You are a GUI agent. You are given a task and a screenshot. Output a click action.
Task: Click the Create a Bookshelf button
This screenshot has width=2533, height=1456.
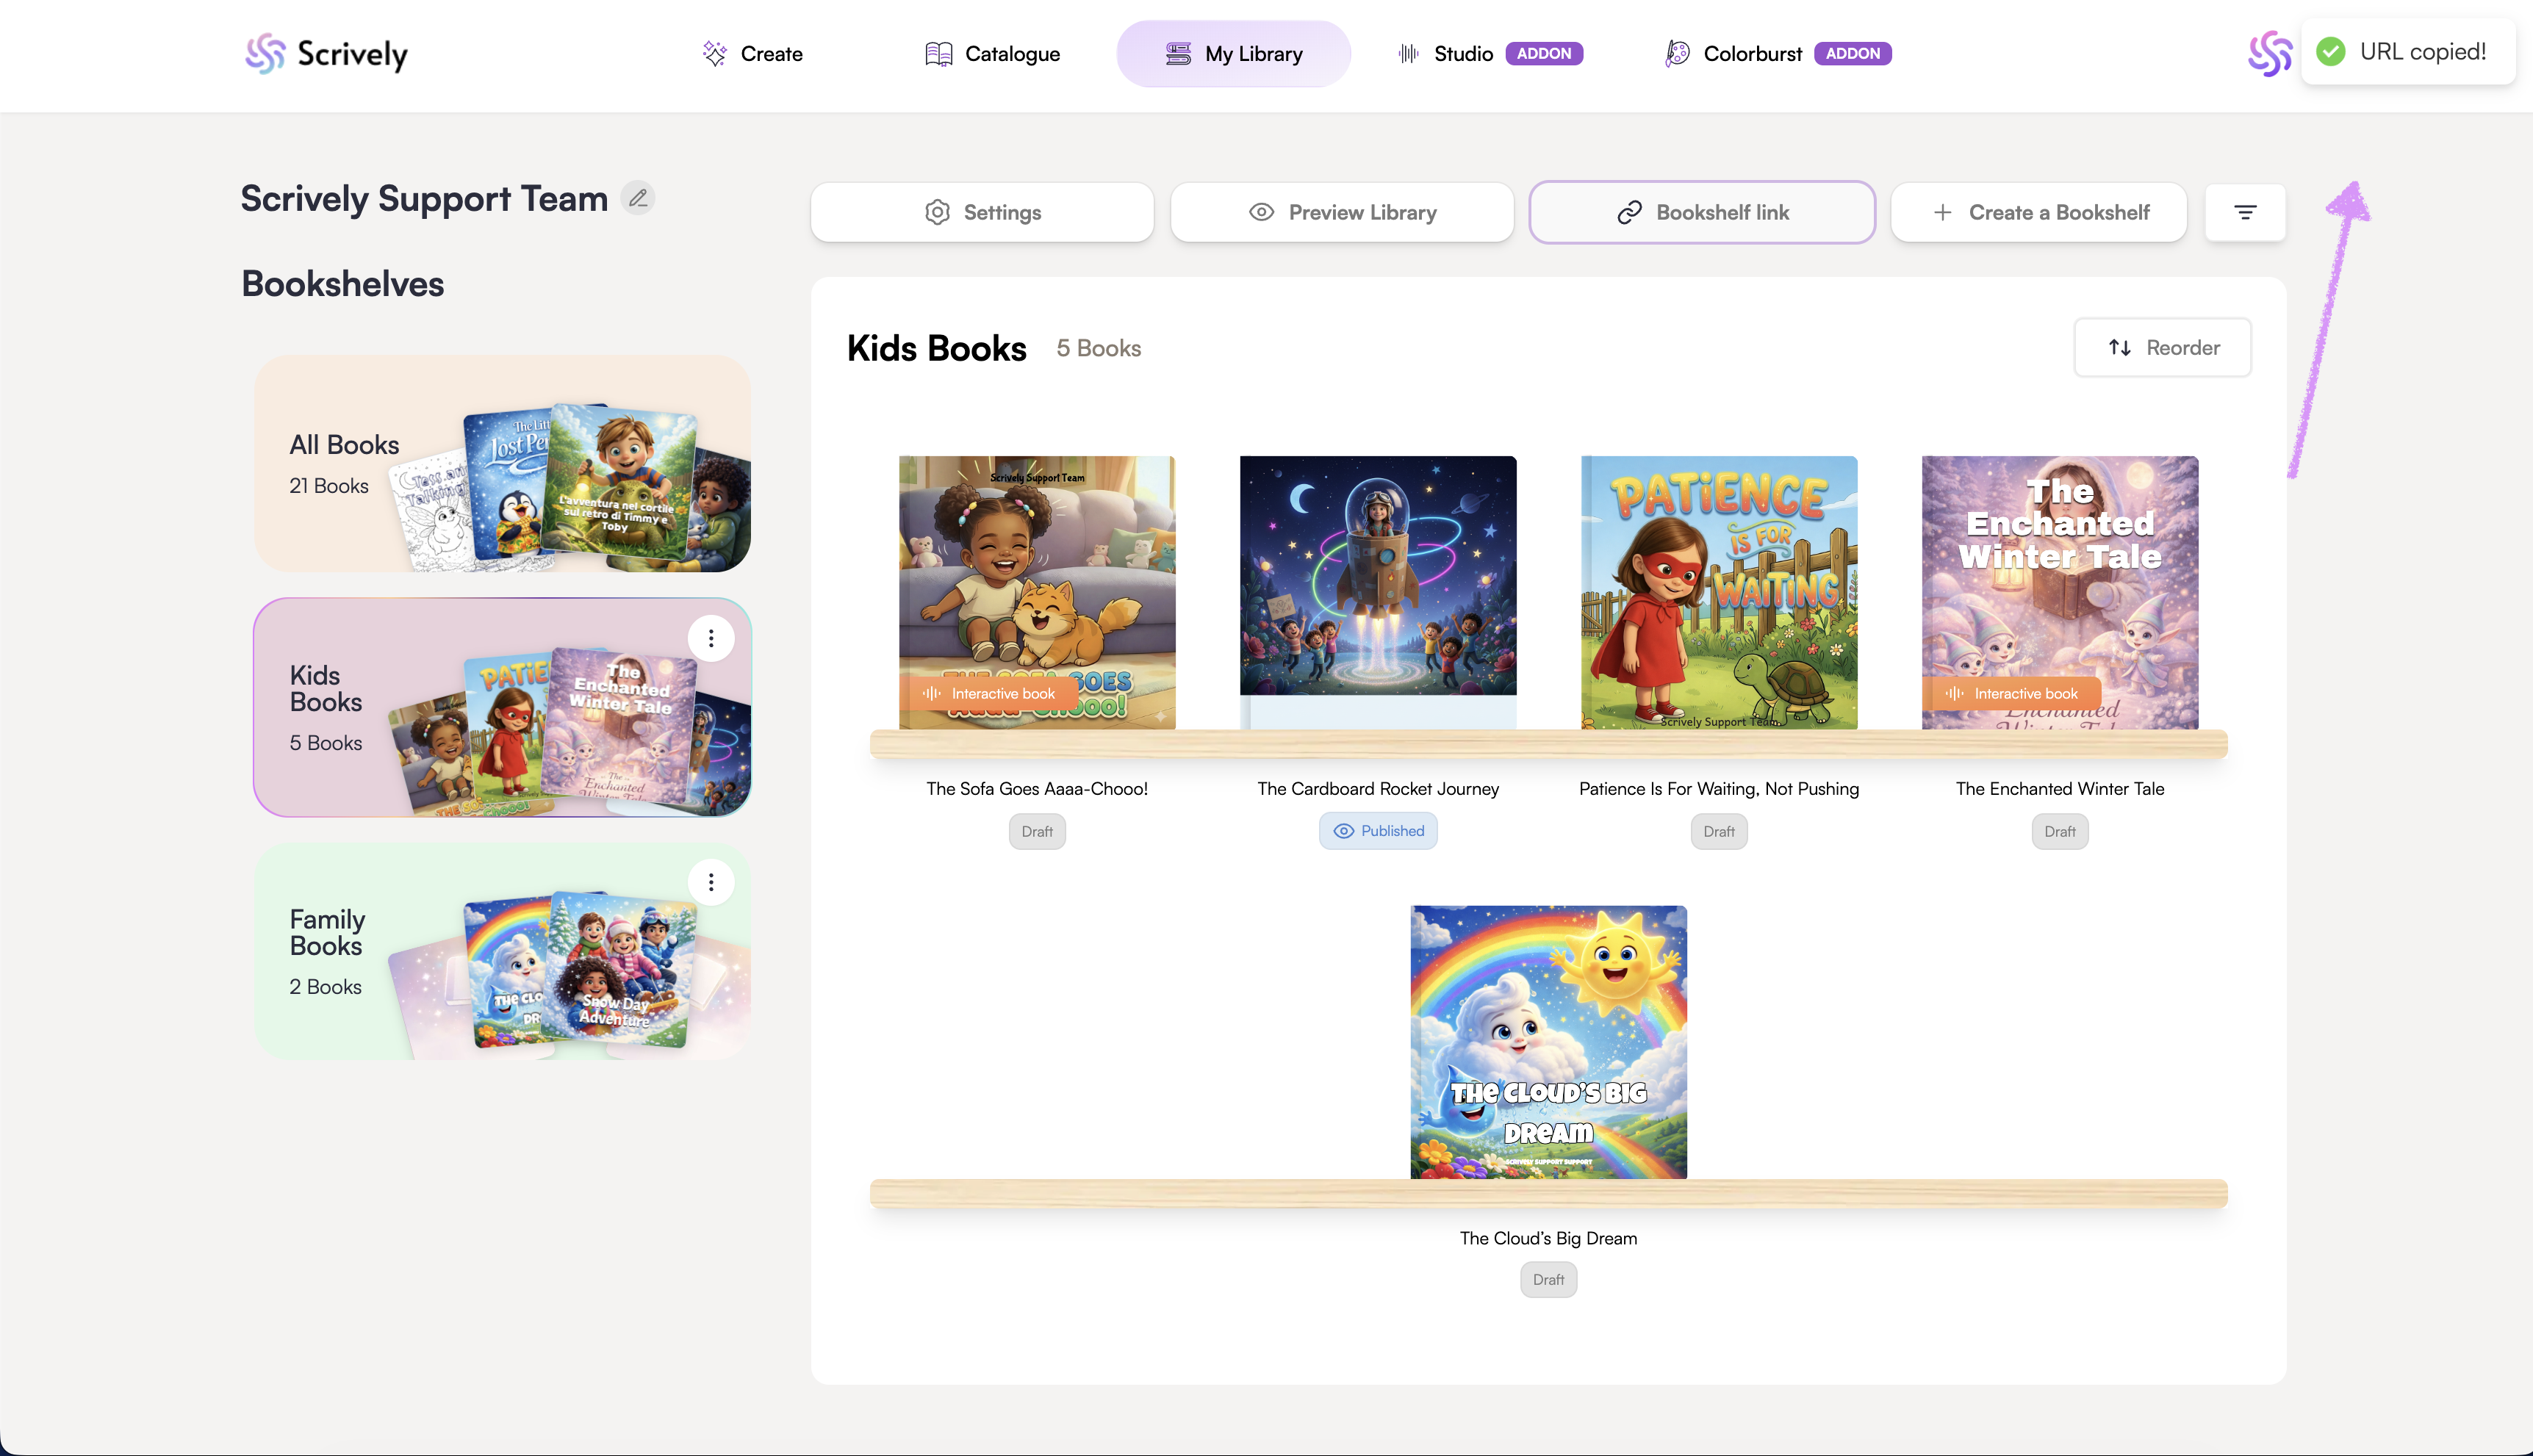click(x=2039, y=212)
